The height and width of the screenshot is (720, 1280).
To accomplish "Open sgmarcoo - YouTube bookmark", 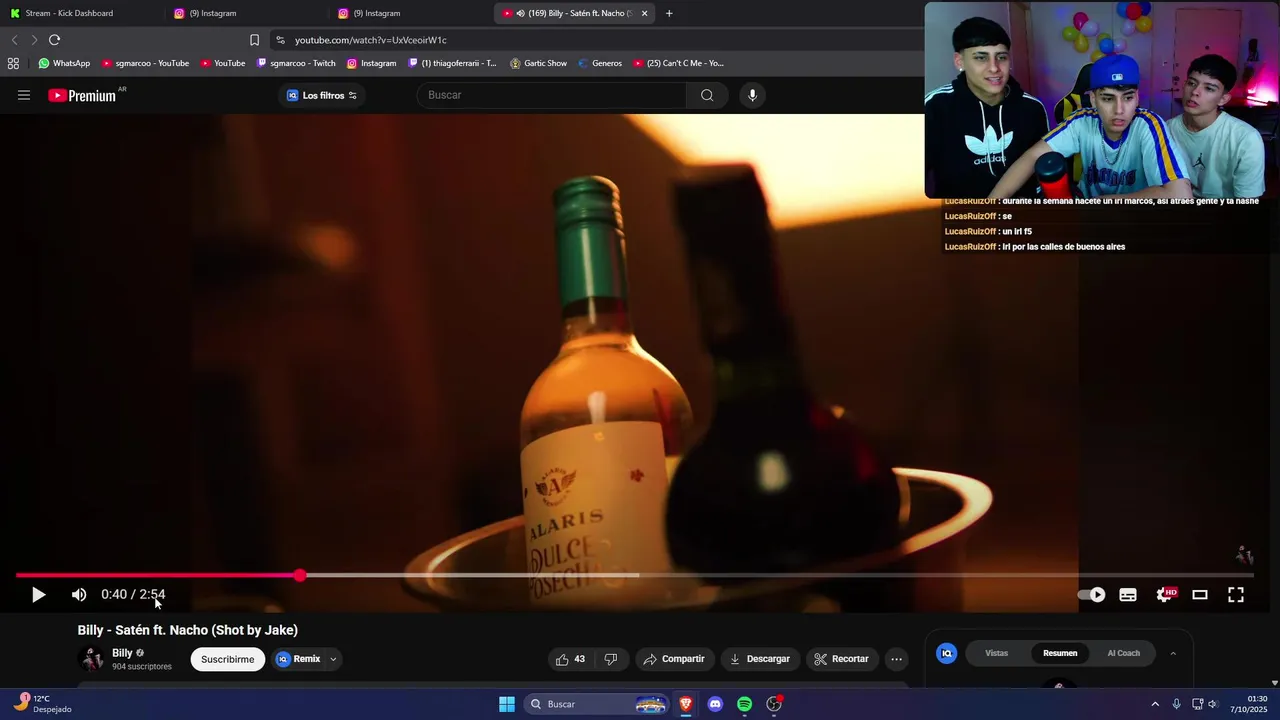I will click(145, 63).
